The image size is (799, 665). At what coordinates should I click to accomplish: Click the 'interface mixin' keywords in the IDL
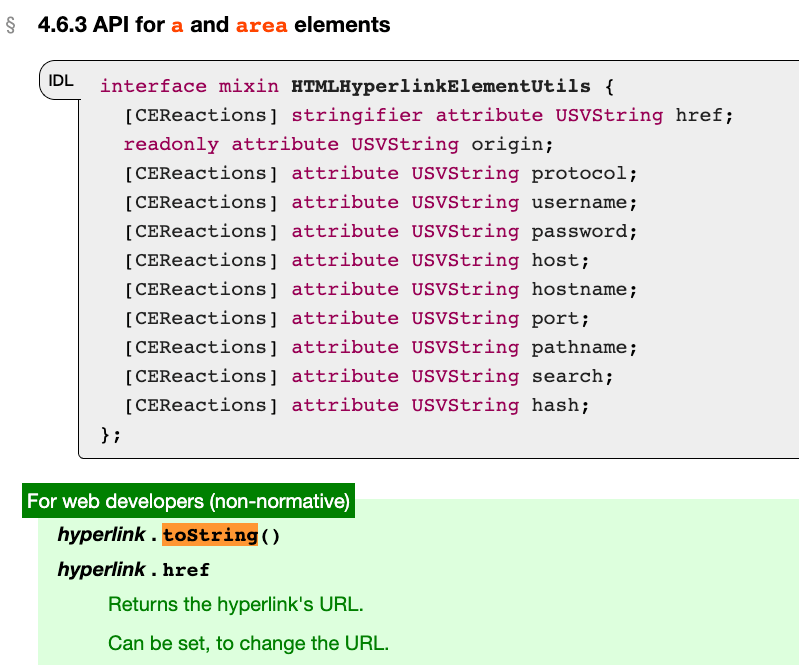coord(190,86)
